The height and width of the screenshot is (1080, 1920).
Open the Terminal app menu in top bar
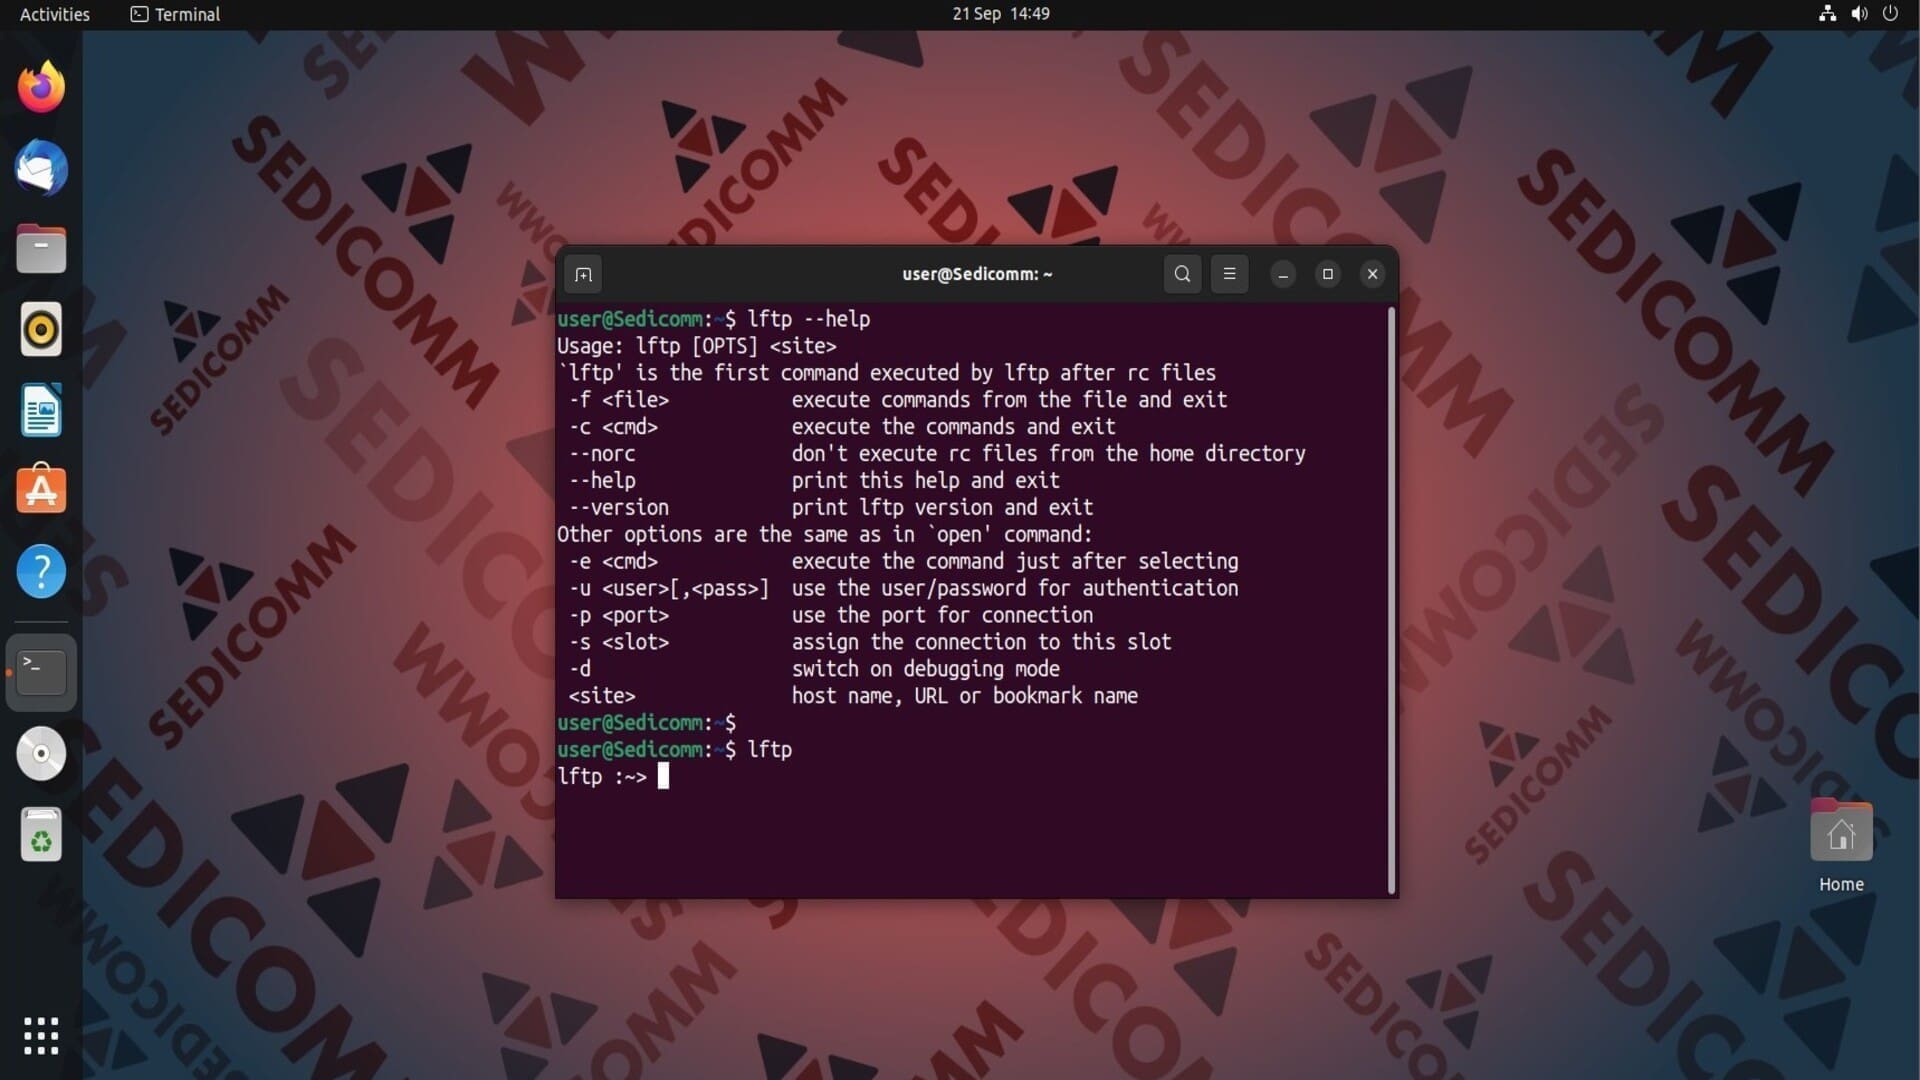coord(175,14)
